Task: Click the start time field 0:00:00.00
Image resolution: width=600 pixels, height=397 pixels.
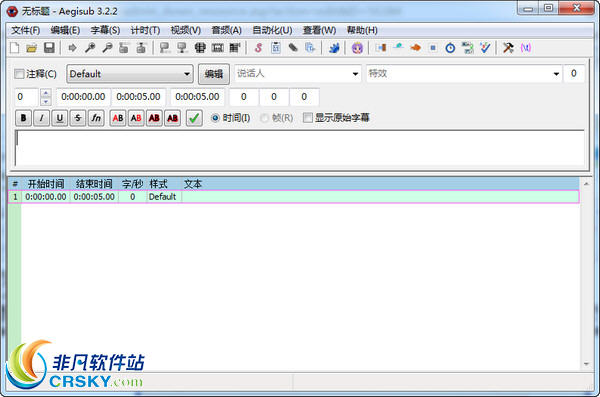Action: tap(83, 97)
